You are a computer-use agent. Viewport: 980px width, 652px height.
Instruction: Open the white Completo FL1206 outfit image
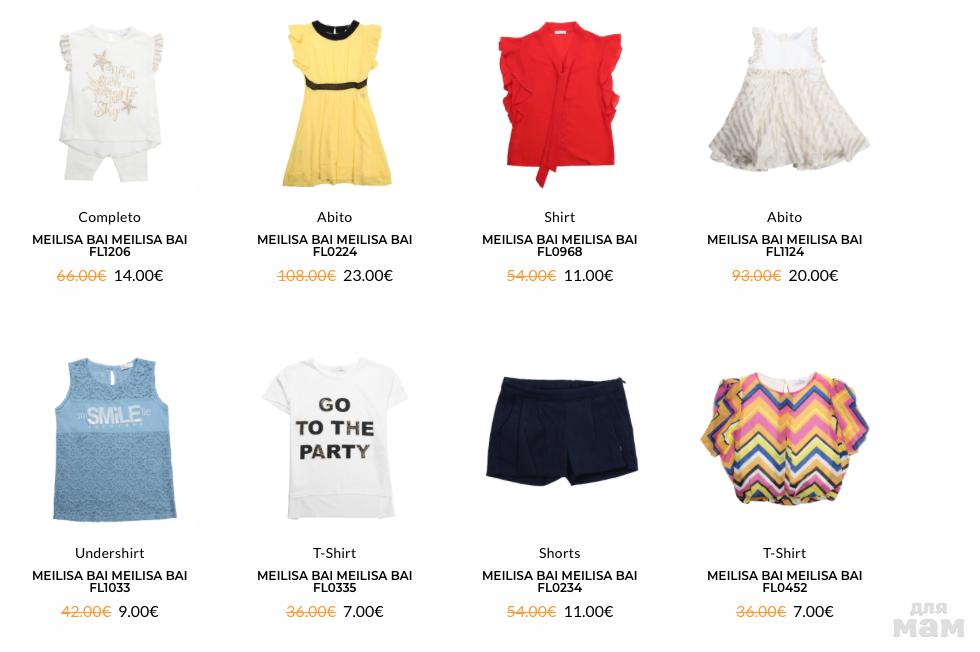(x=110, y=104)
